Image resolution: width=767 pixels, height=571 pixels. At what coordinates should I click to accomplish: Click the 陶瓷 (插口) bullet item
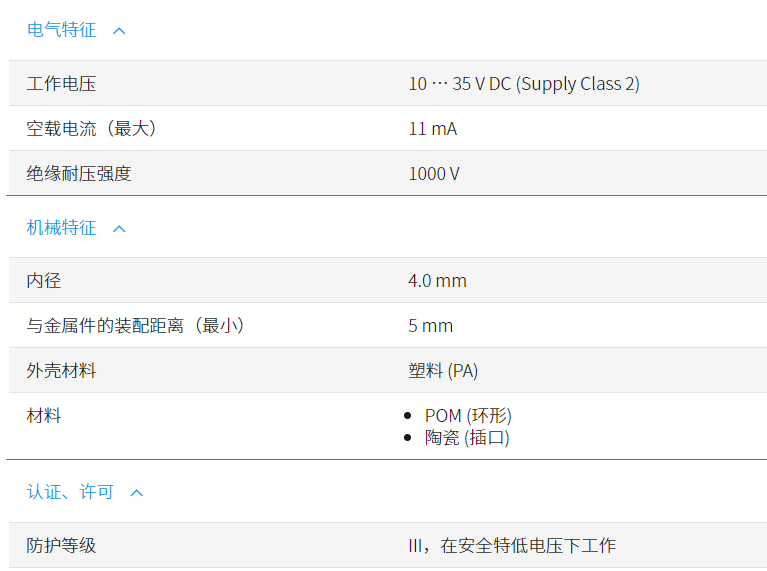(x=467, y=438)
